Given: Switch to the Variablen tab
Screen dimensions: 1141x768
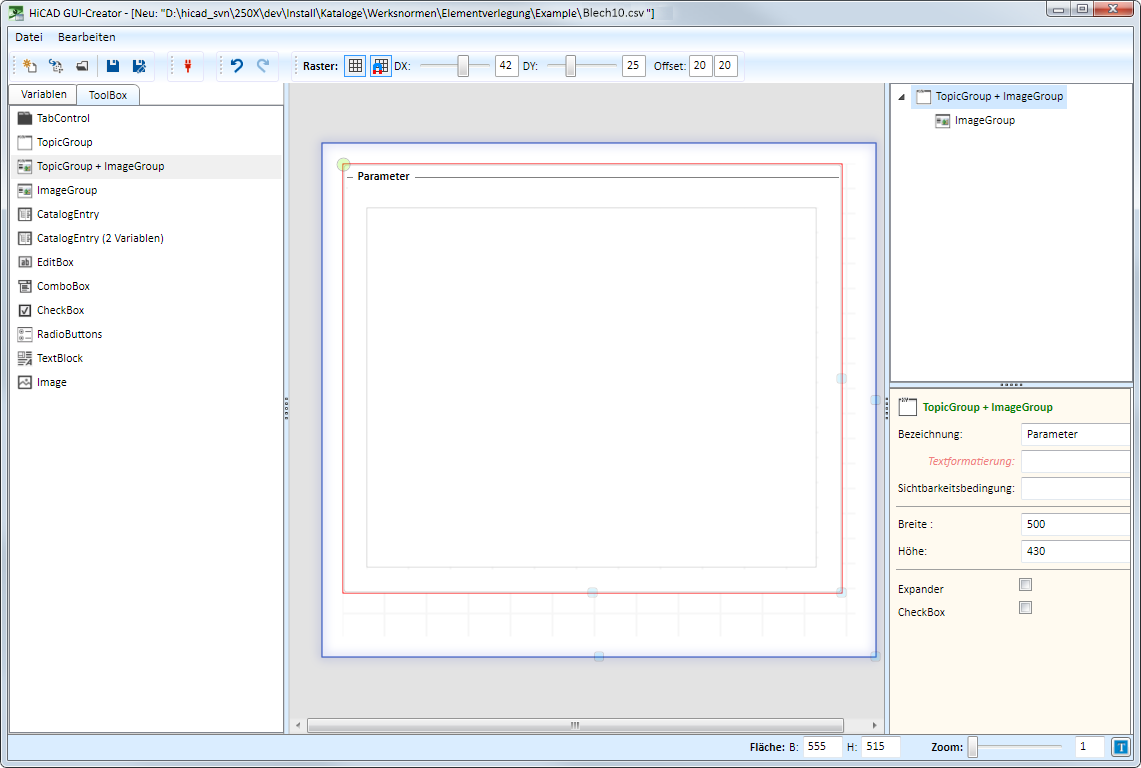Looking at the screenshot, I should [43, 94].
